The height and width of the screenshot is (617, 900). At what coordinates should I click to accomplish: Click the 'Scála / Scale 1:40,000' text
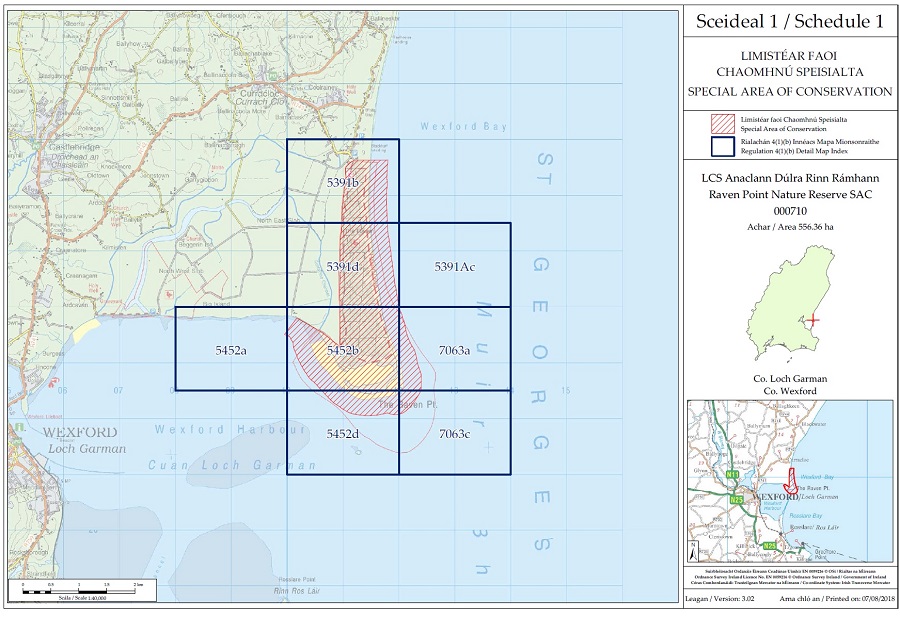pos(82,597)
